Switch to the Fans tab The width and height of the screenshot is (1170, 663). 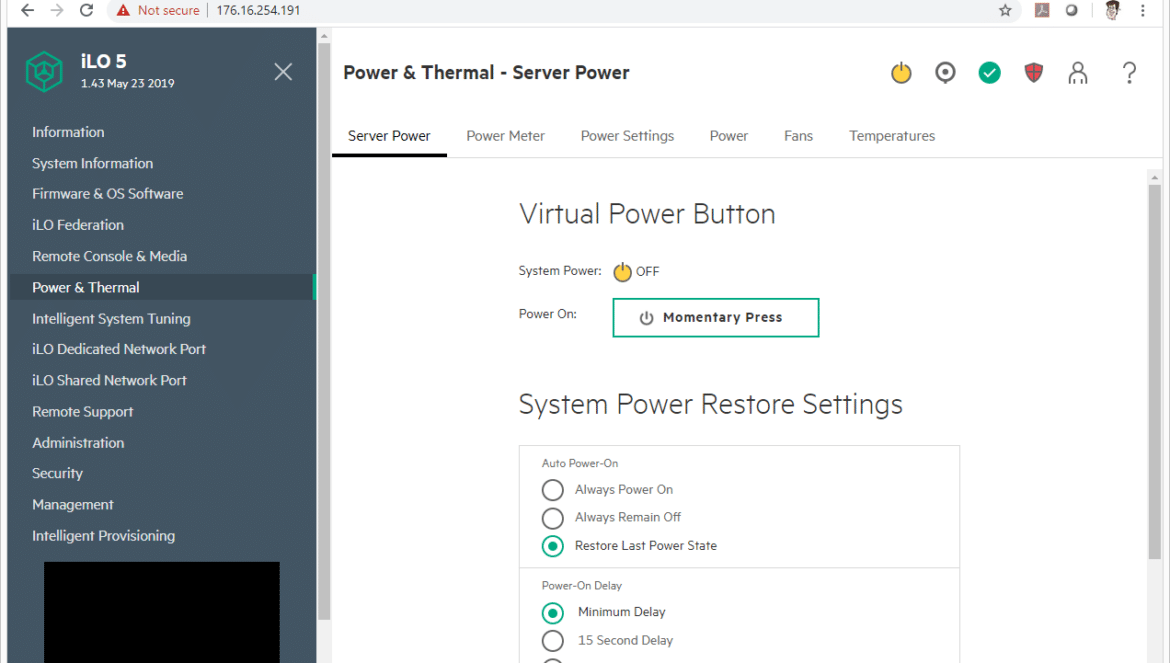click(798, 136)
